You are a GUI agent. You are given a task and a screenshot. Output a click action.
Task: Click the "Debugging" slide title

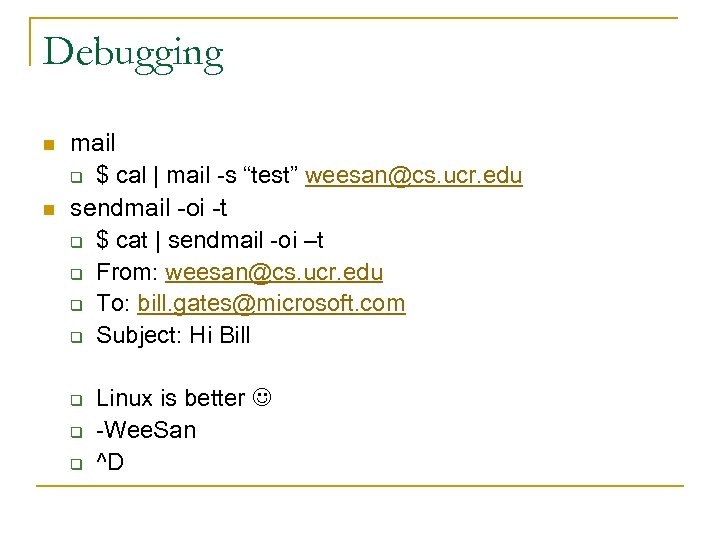coord(133,52)
